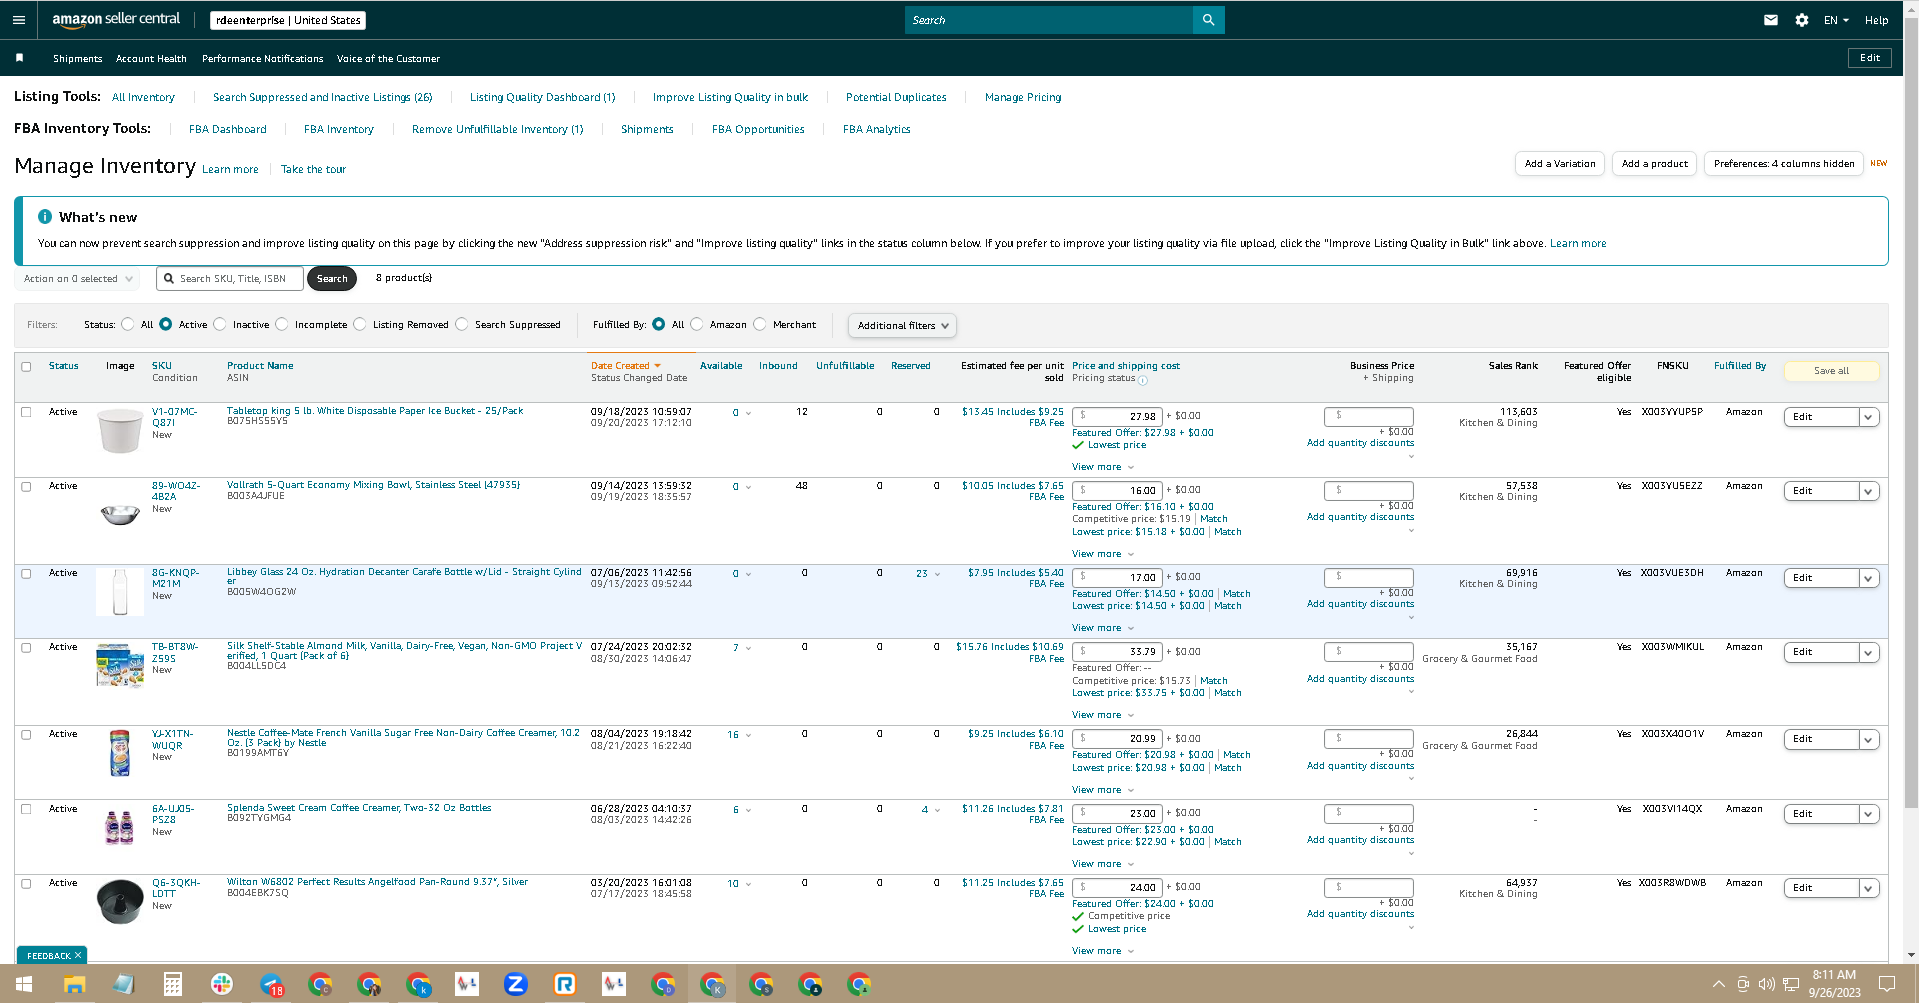Open the Shipments menu item in top navigation
This screenshot has height=1003, width=1919.
point(77,59)
